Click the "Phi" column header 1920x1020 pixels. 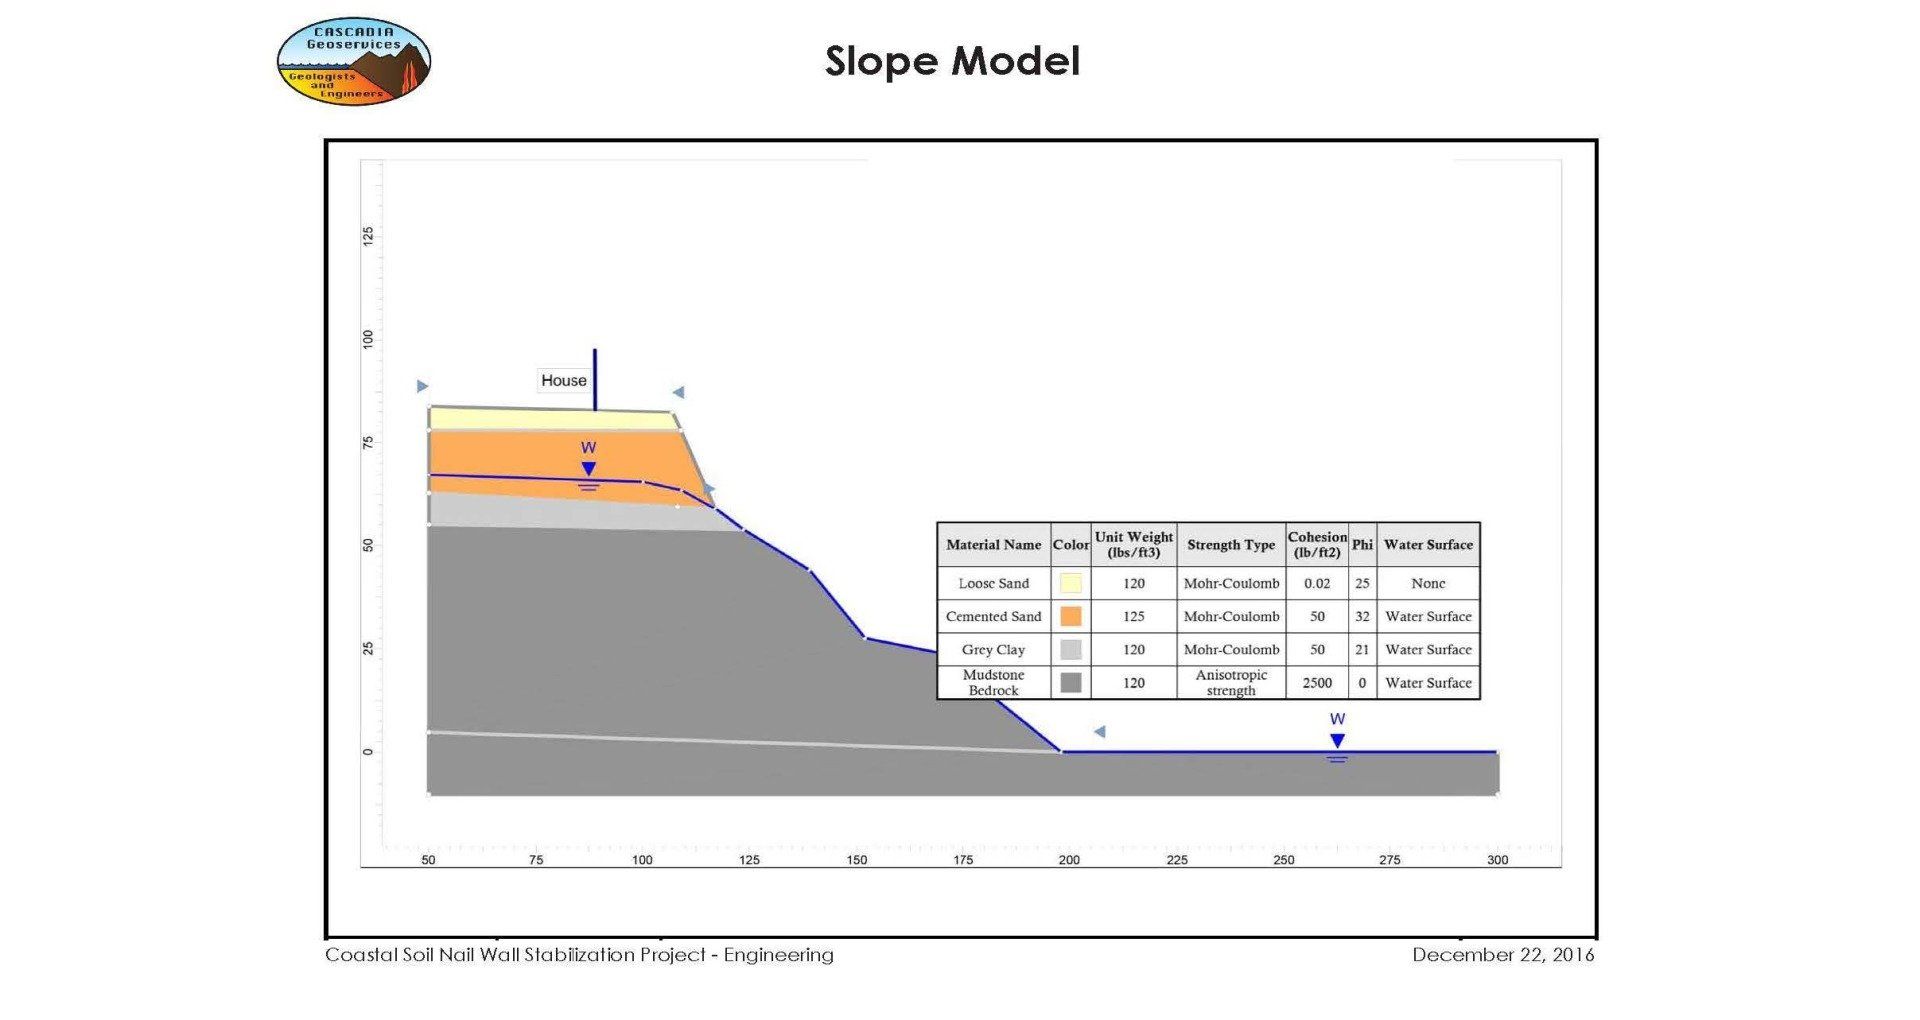(1362, 545)
